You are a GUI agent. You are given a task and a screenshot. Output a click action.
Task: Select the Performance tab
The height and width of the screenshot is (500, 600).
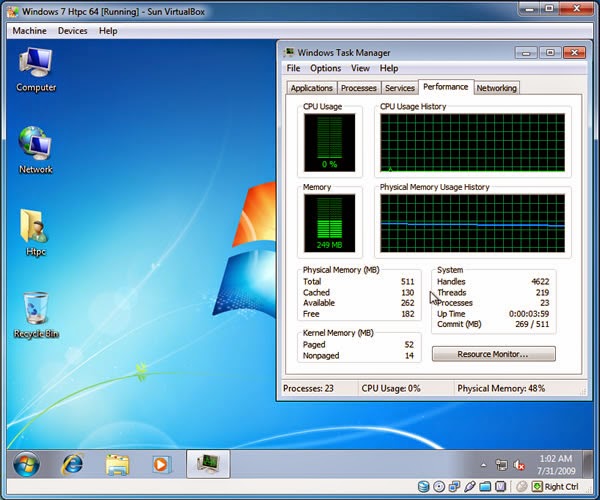446,87
